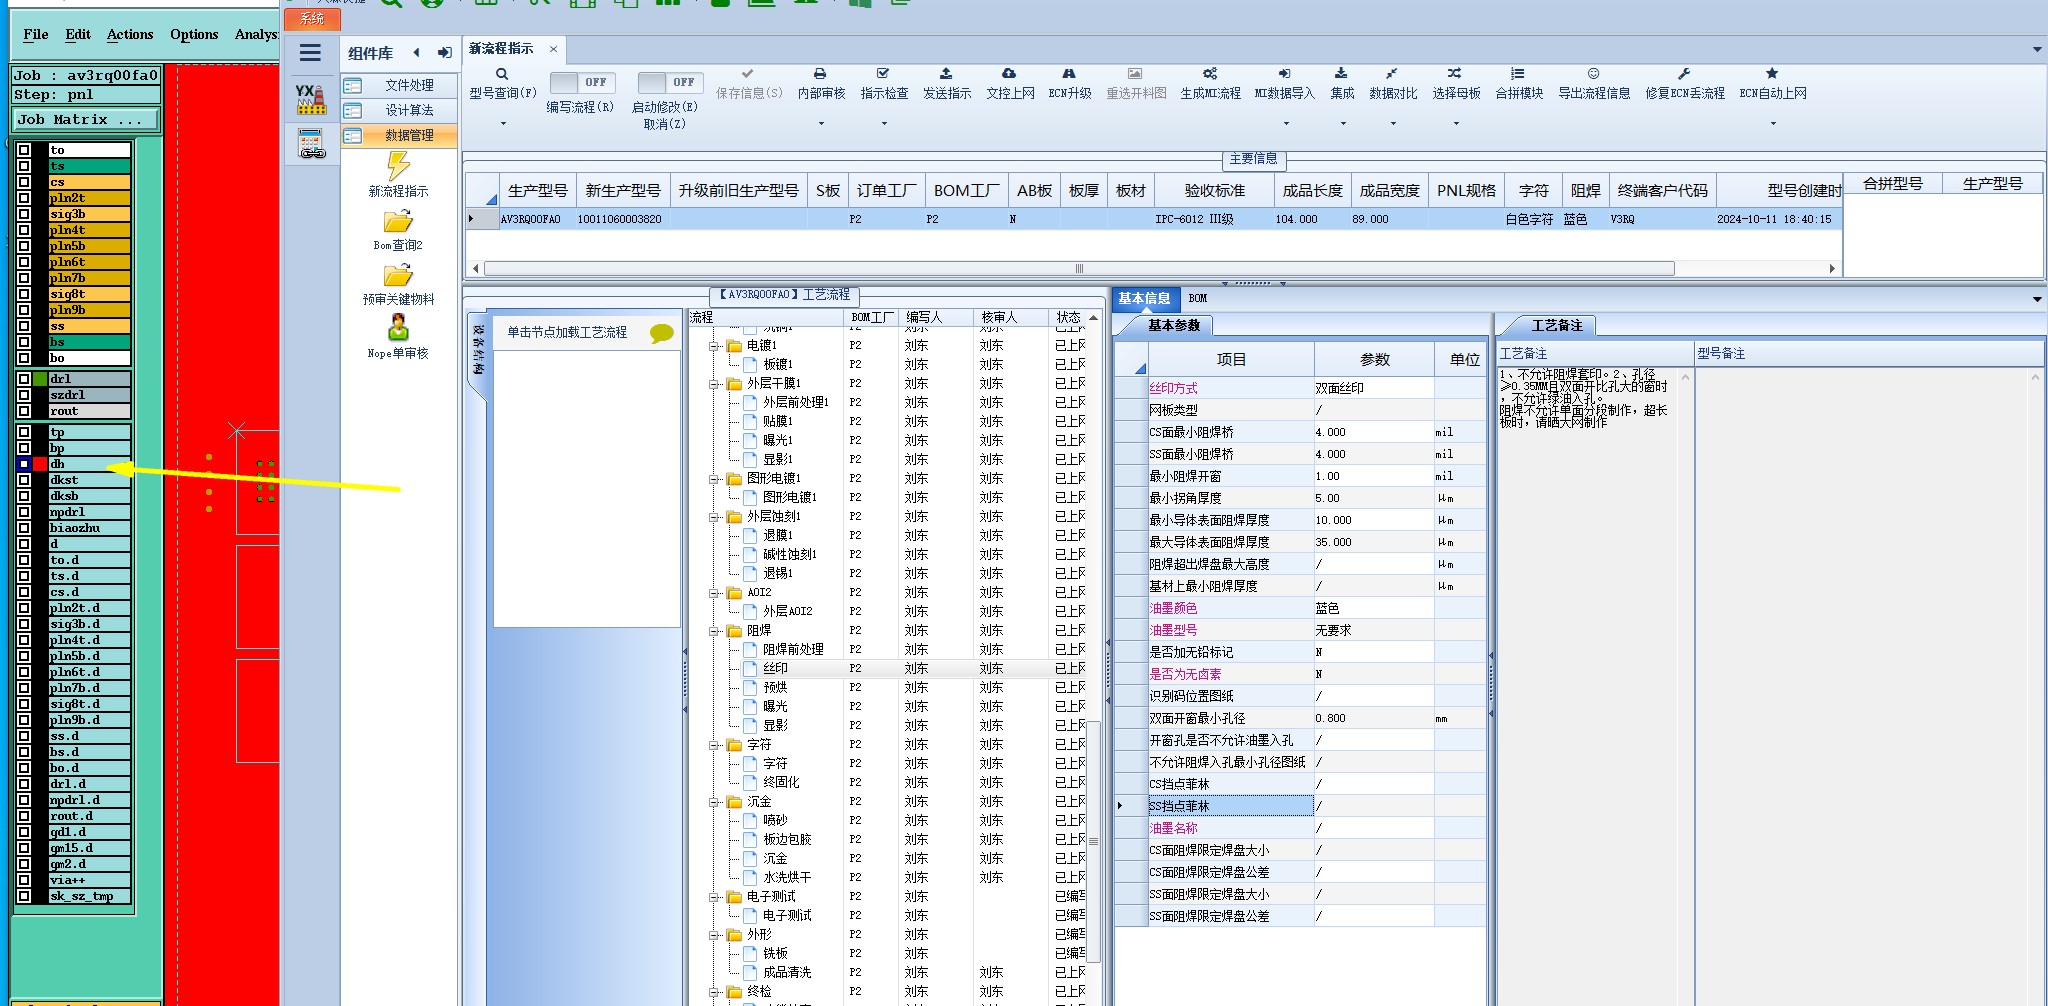
Task: Toggle the 启动修改(E) OFF switch
Action: tap(669, 83)
